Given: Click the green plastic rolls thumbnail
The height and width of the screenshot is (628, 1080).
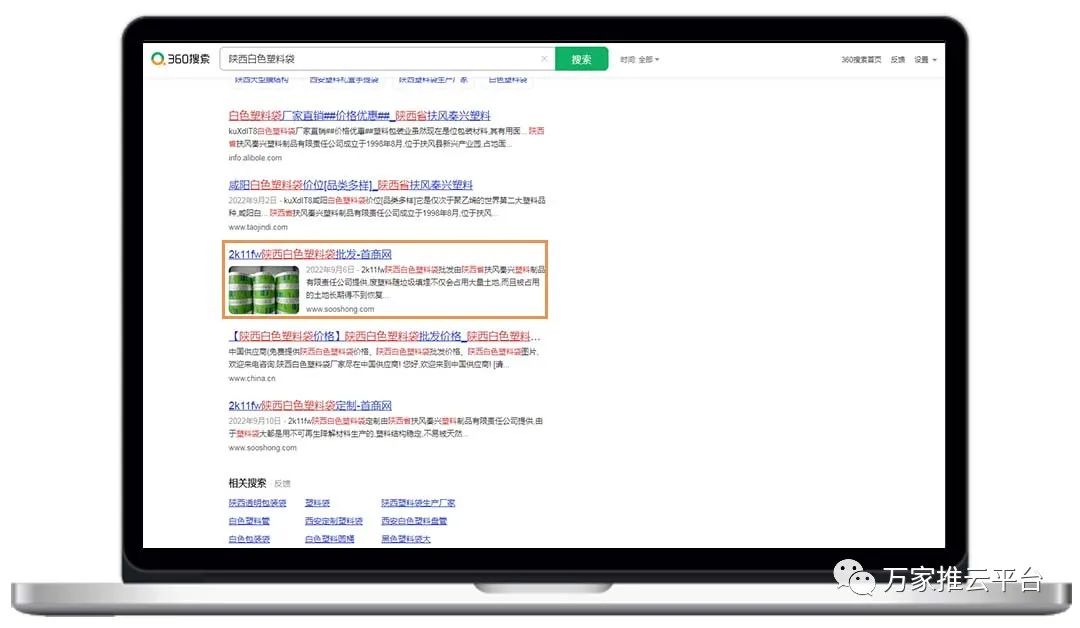Looking at the screenshot, I should click(265, 290).
